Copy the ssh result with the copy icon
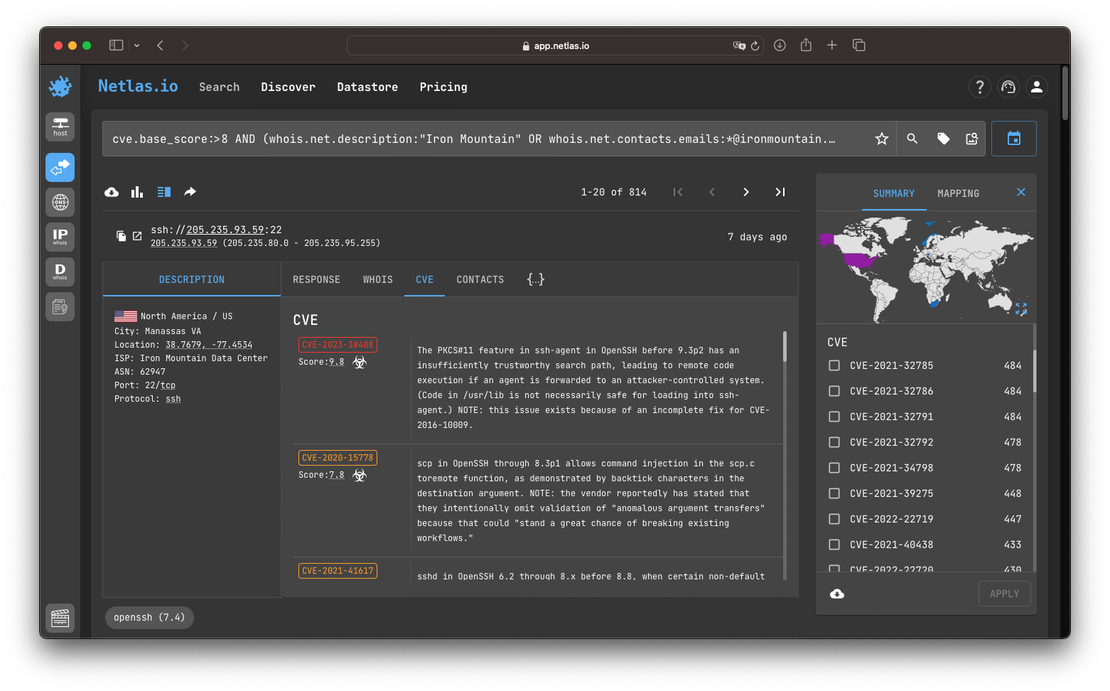Image resolution: width=1110 pixels, height=691 pixels. pos(121,236)
